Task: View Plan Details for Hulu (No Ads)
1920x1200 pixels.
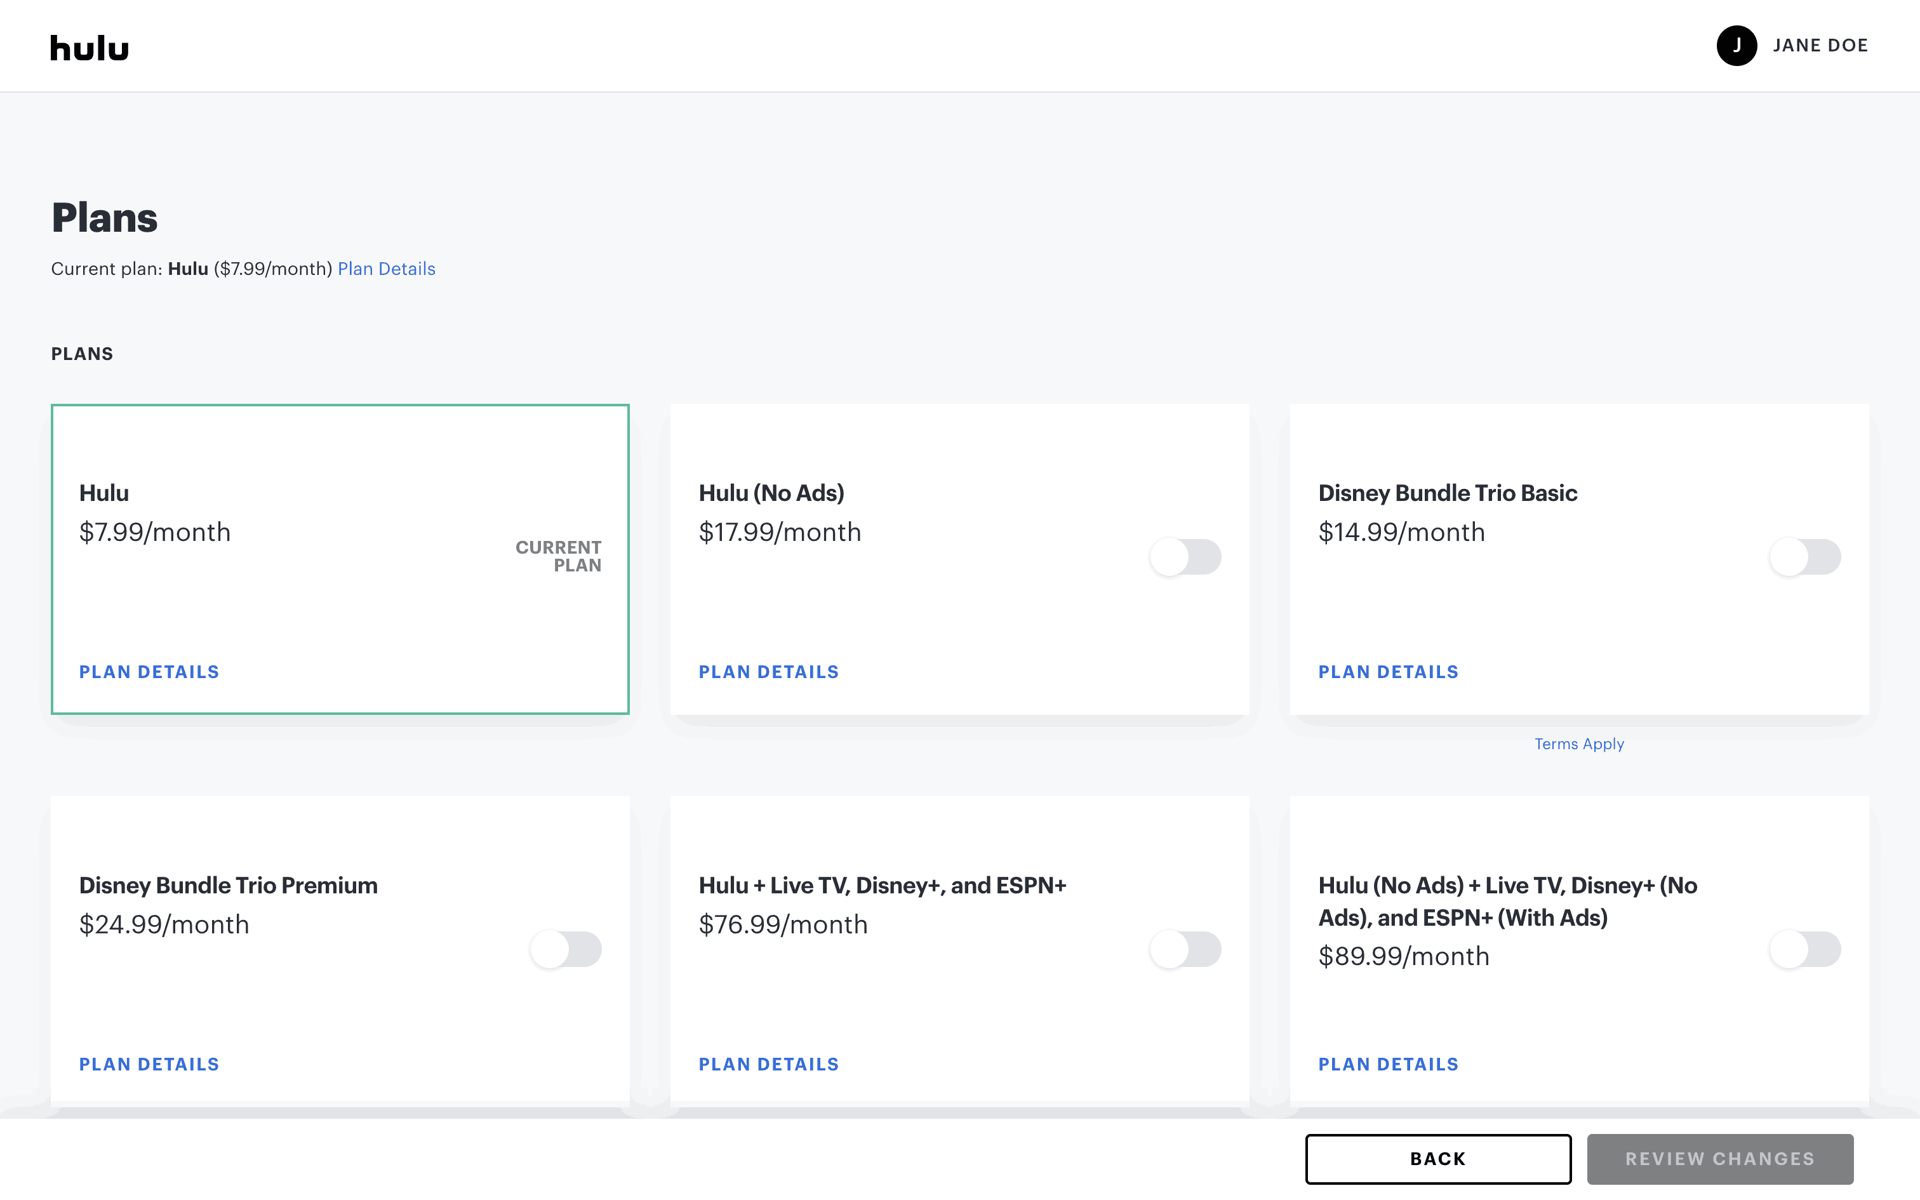Action: tap(768, 672)
